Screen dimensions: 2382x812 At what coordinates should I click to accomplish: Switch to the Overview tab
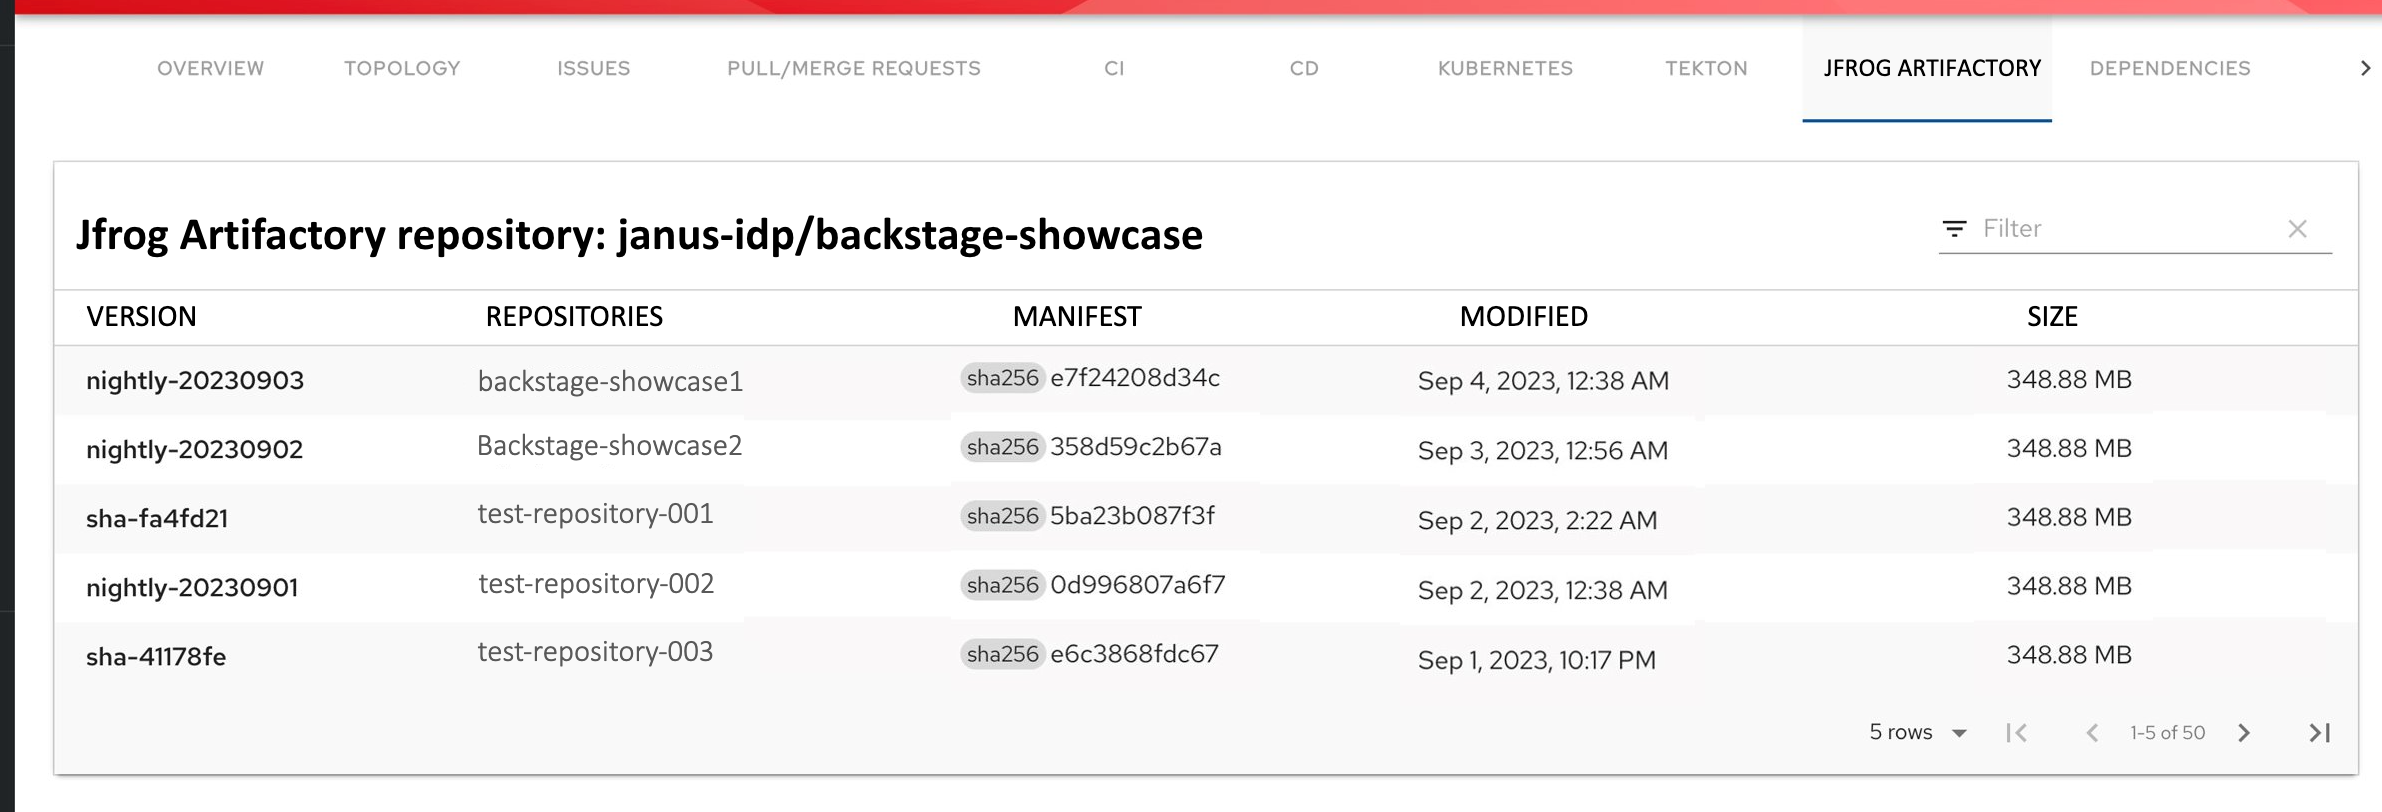coord(210,68)
